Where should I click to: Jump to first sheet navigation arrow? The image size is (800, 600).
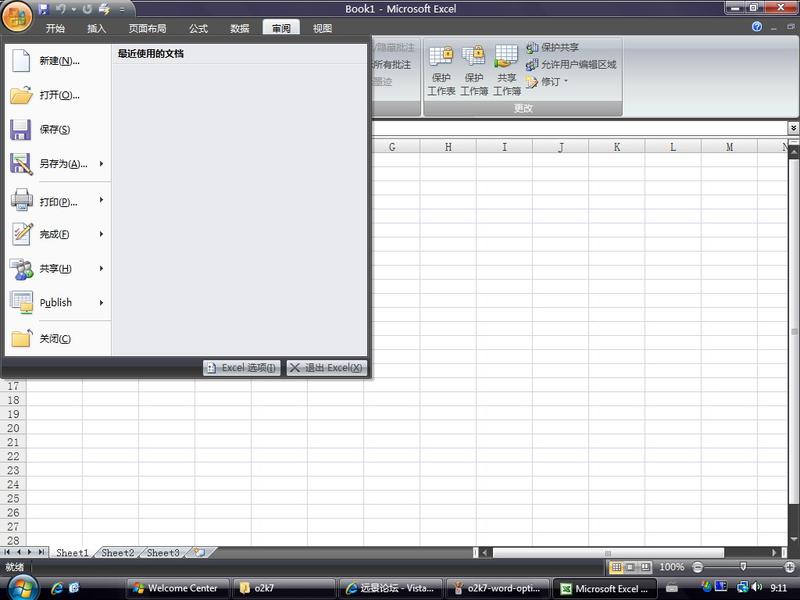[x=7, y=552]
